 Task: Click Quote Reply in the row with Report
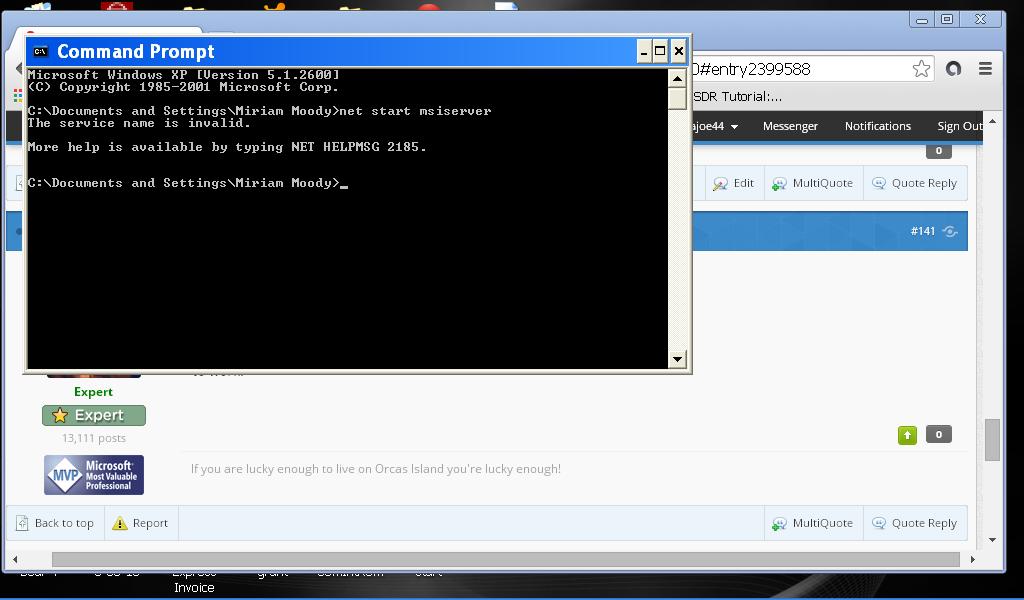[x=915, y=523]
